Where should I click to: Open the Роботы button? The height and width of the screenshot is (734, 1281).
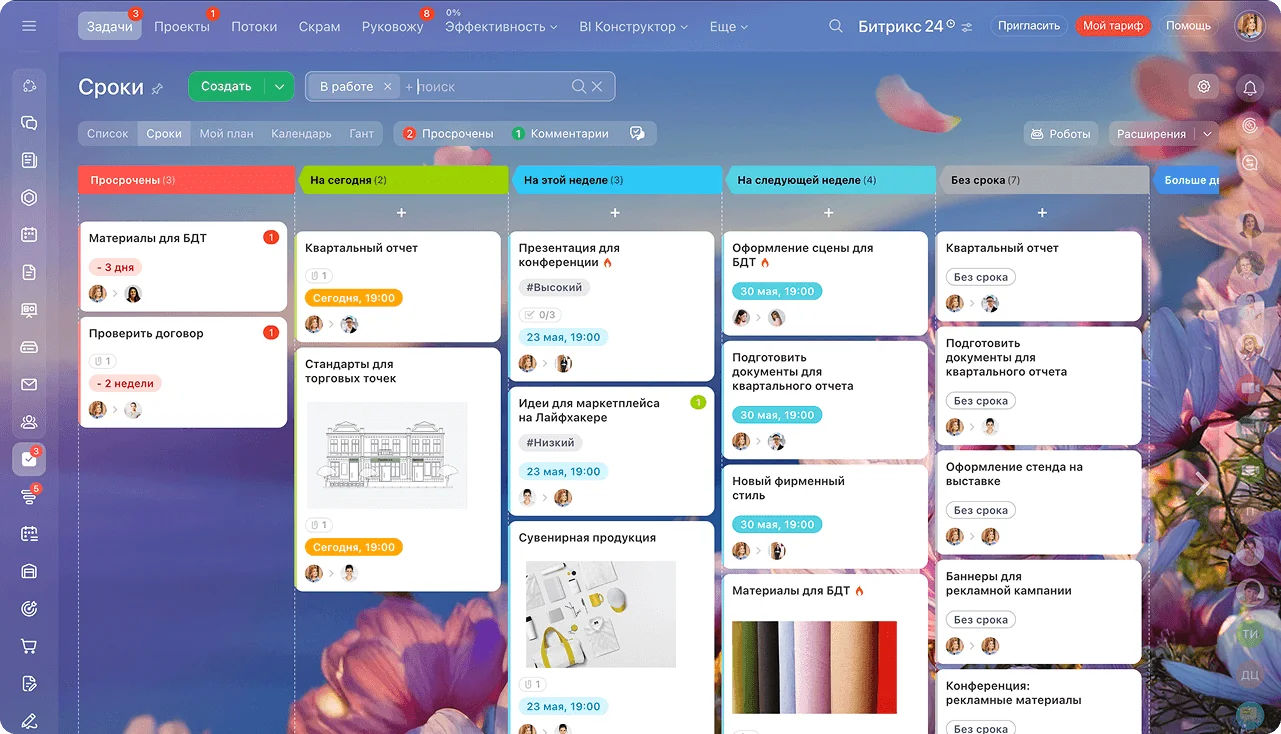tap(1061, 133)
